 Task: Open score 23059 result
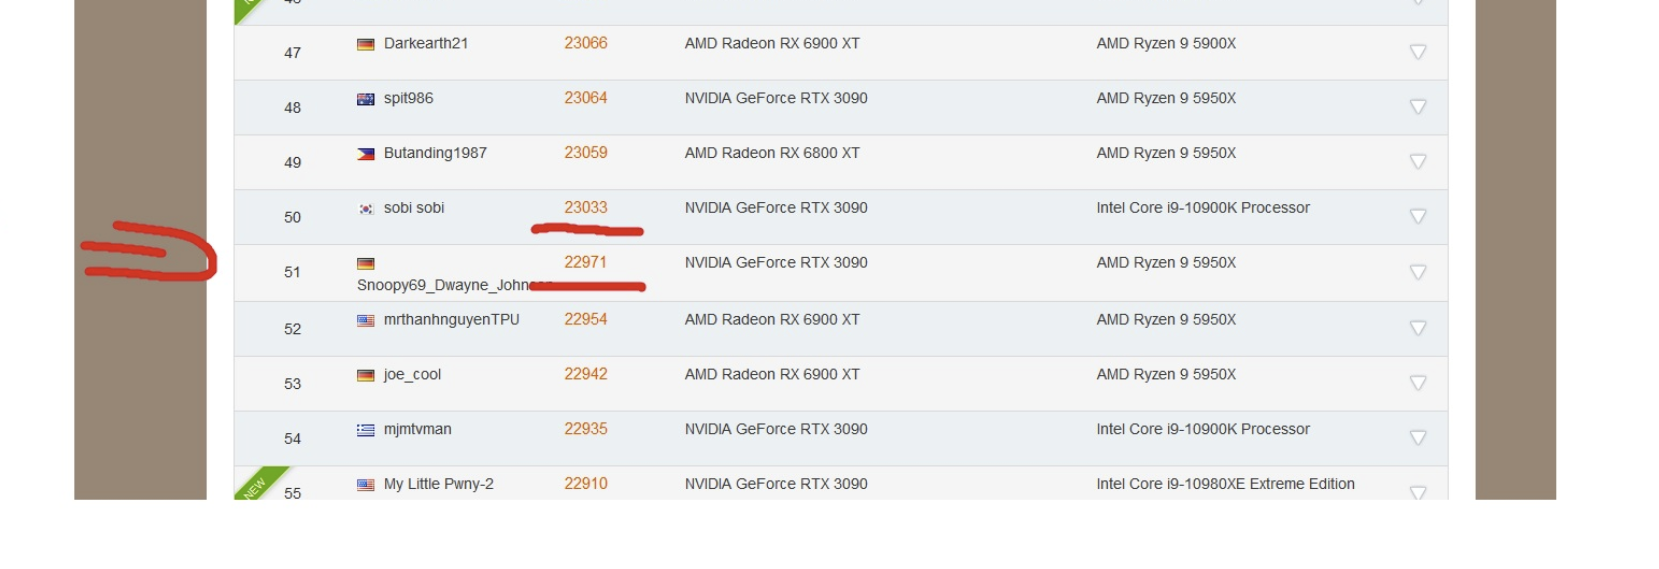[586, 153]
